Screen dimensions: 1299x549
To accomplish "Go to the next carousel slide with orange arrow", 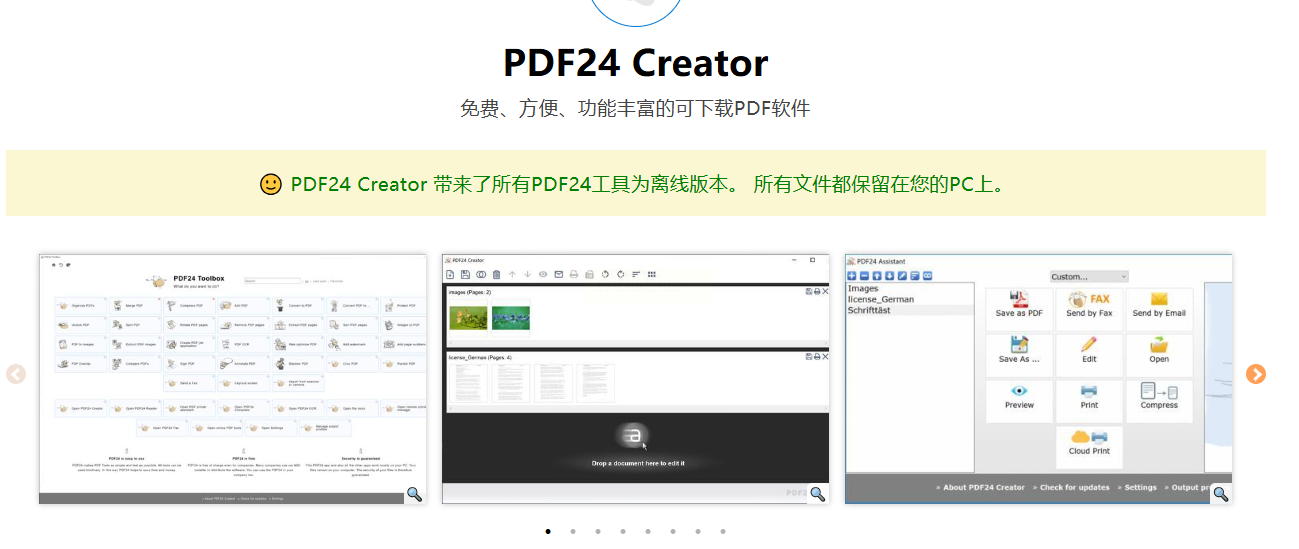I will pos(1256,374).
